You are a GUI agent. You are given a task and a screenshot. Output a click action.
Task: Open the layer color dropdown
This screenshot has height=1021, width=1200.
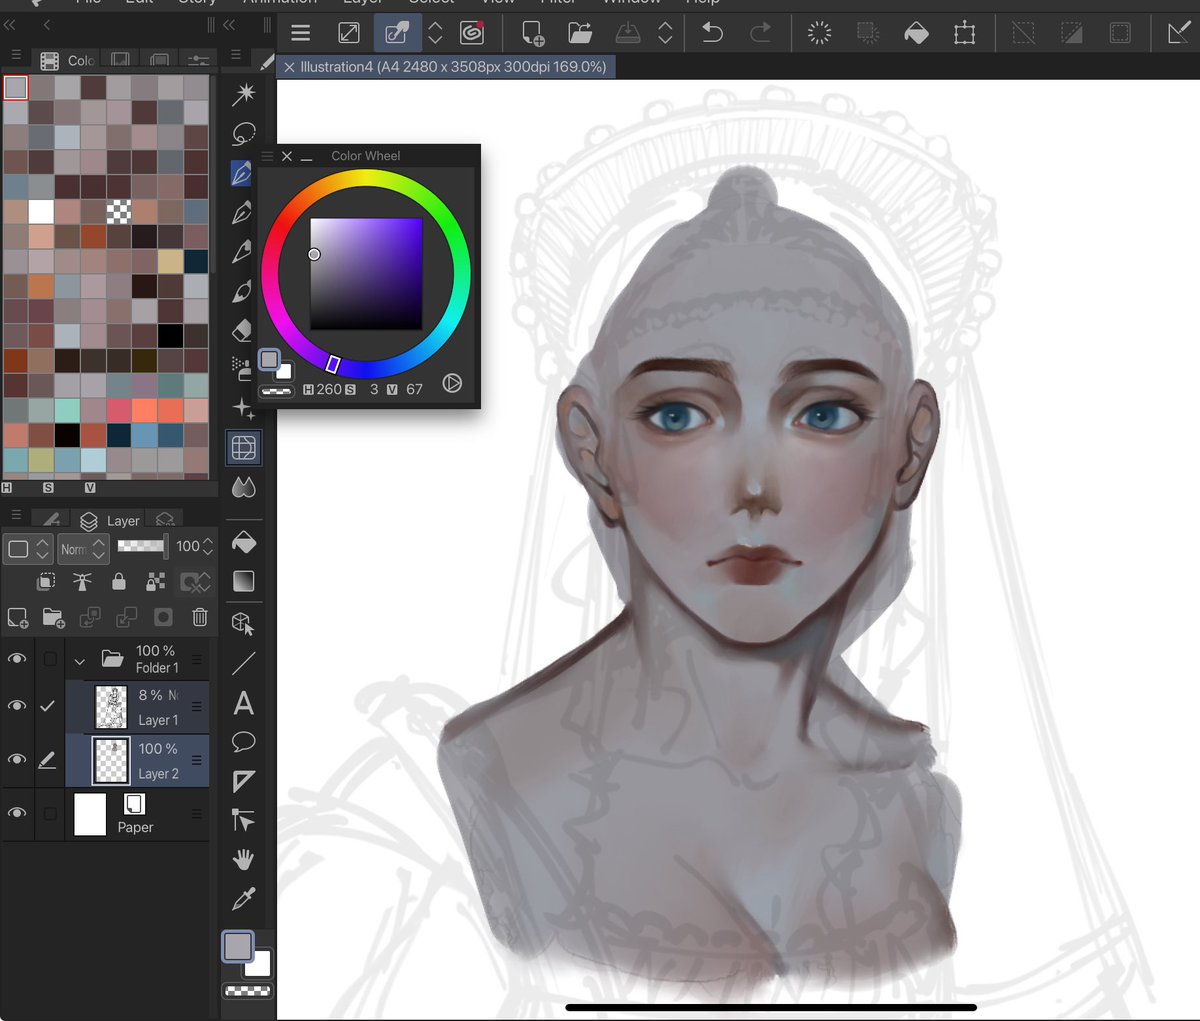28,548
